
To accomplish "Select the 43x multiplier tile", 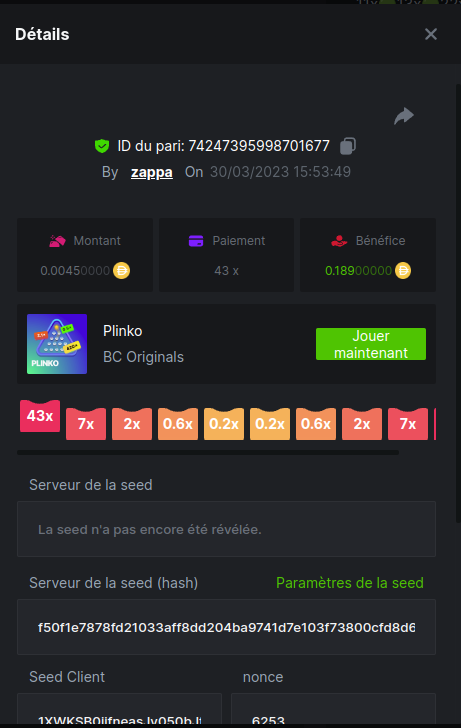I will tap(40, 416).
